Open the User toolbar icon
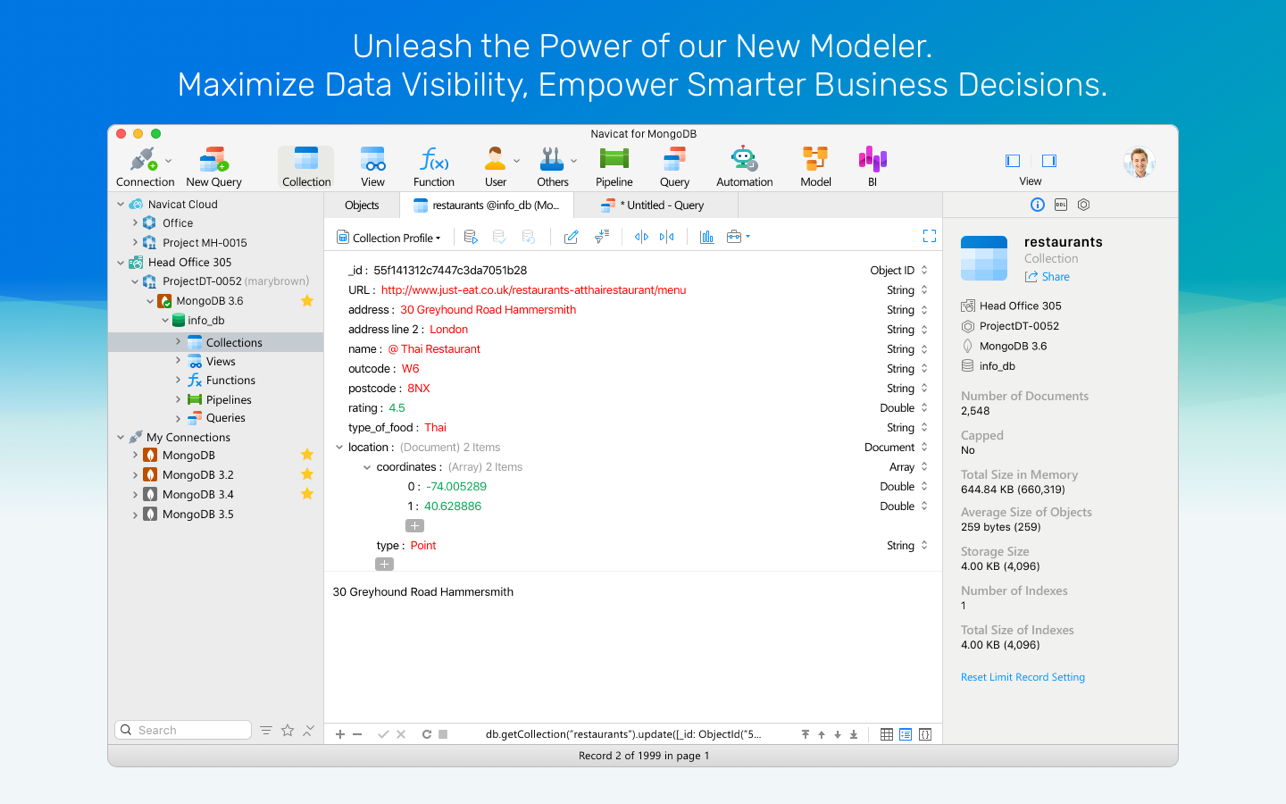Image resolution: width=1286 pixels, height=804 pixels. click(x=496, y=167)
